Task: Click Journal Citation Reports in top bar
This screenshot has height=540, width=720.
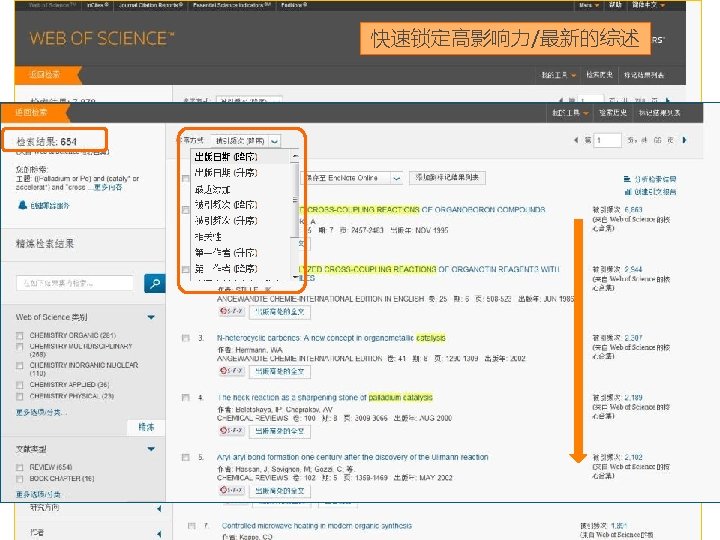Action: (150, 5)
